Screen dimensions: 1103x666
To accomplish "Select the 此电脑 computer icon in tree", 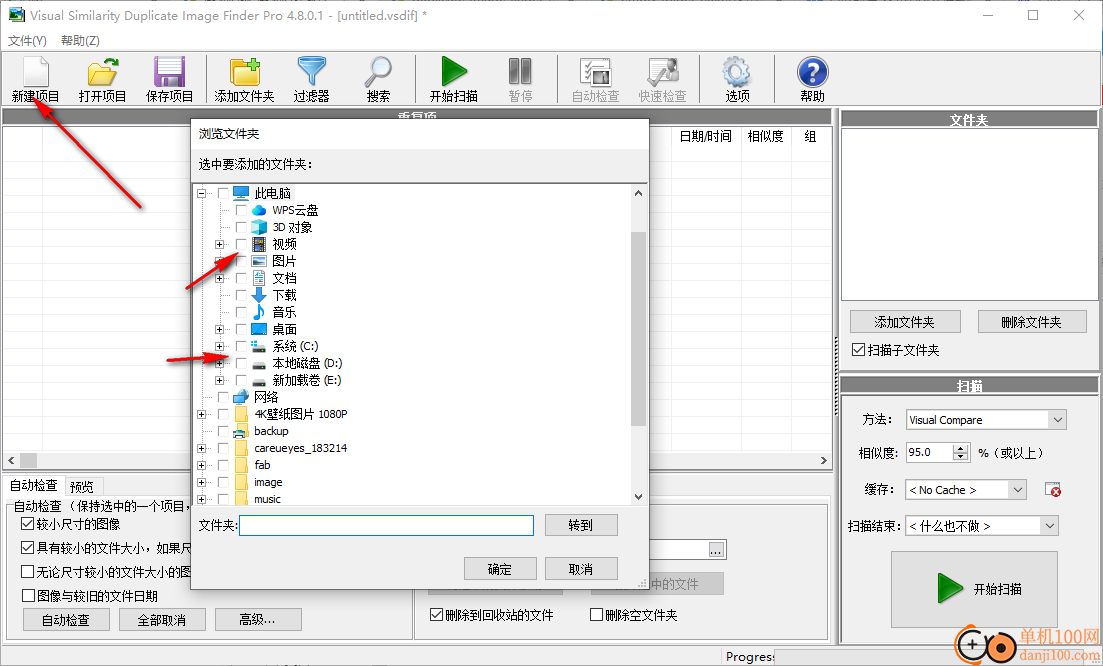I will 241,193.
